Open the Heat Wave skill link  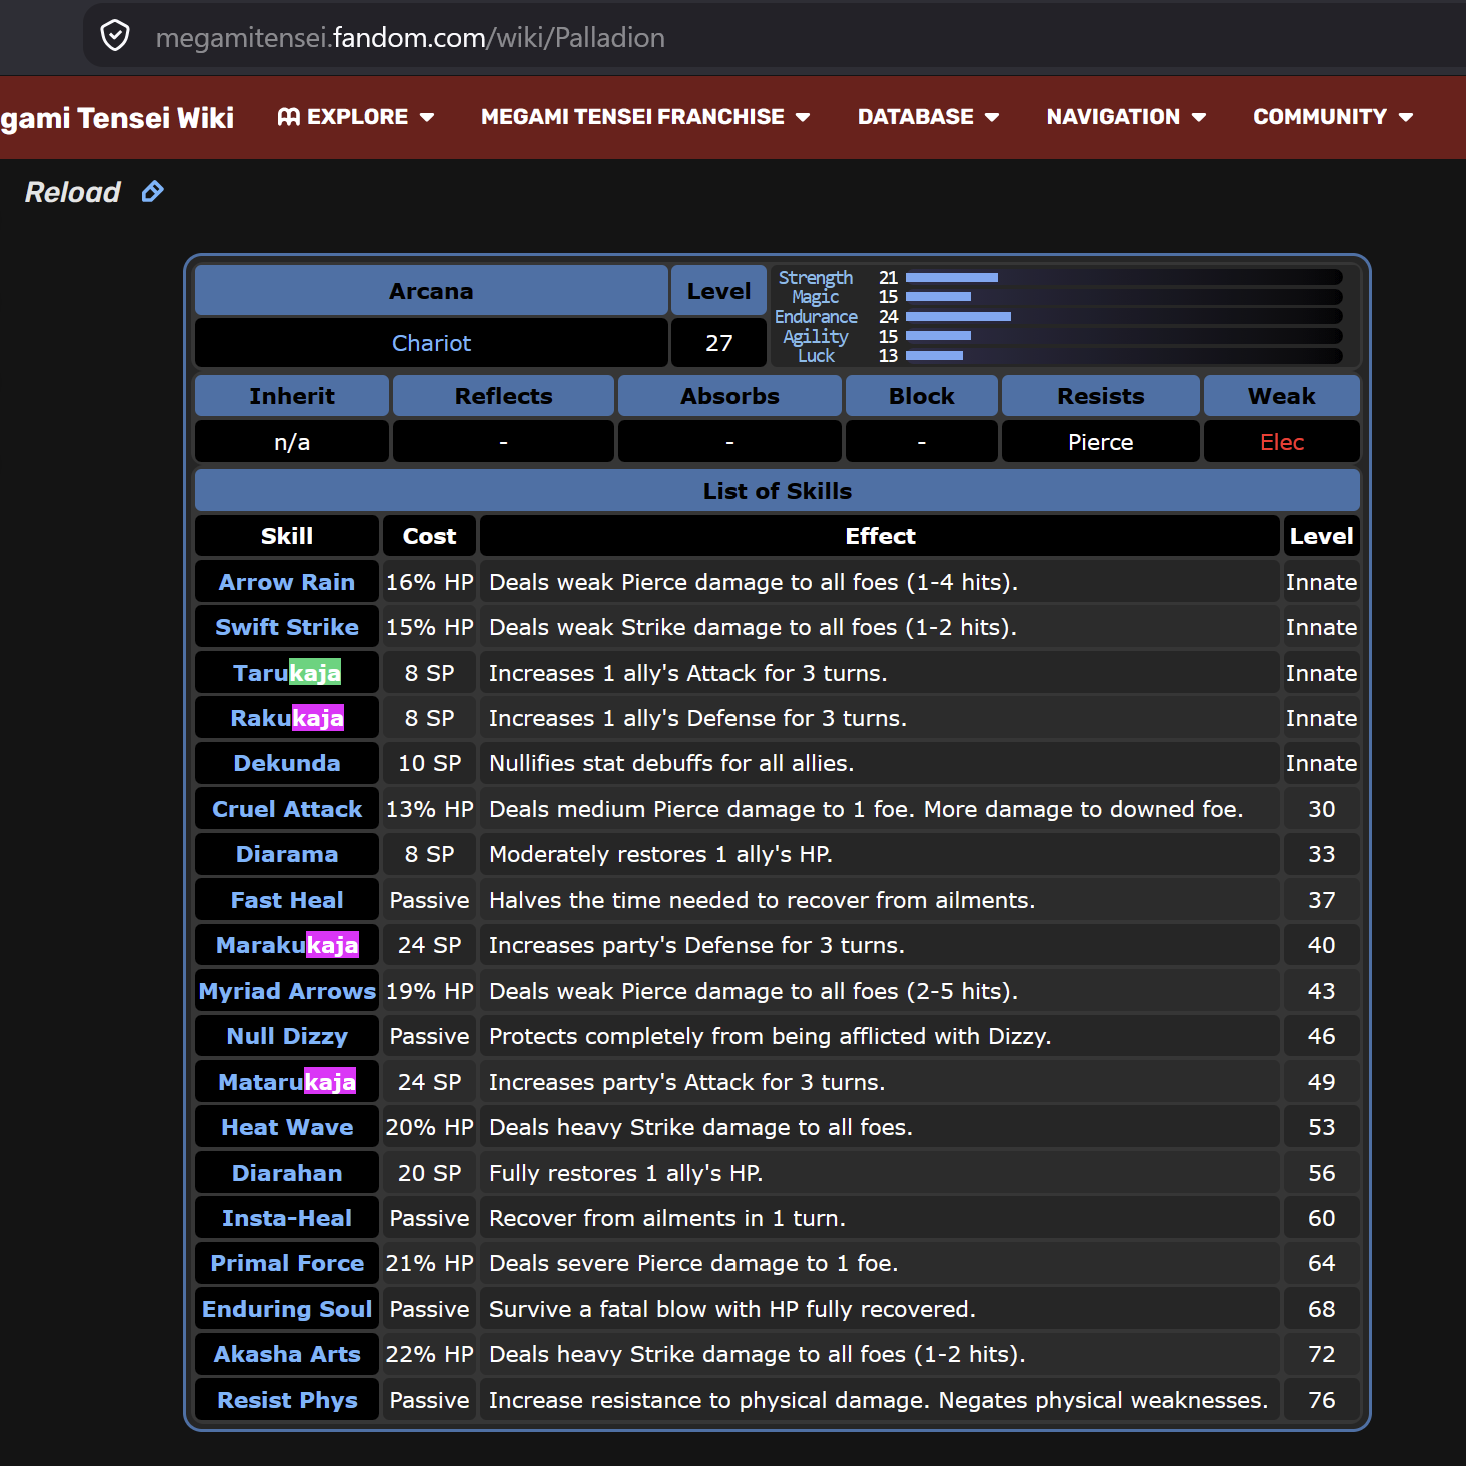(x=287, y=1127)
